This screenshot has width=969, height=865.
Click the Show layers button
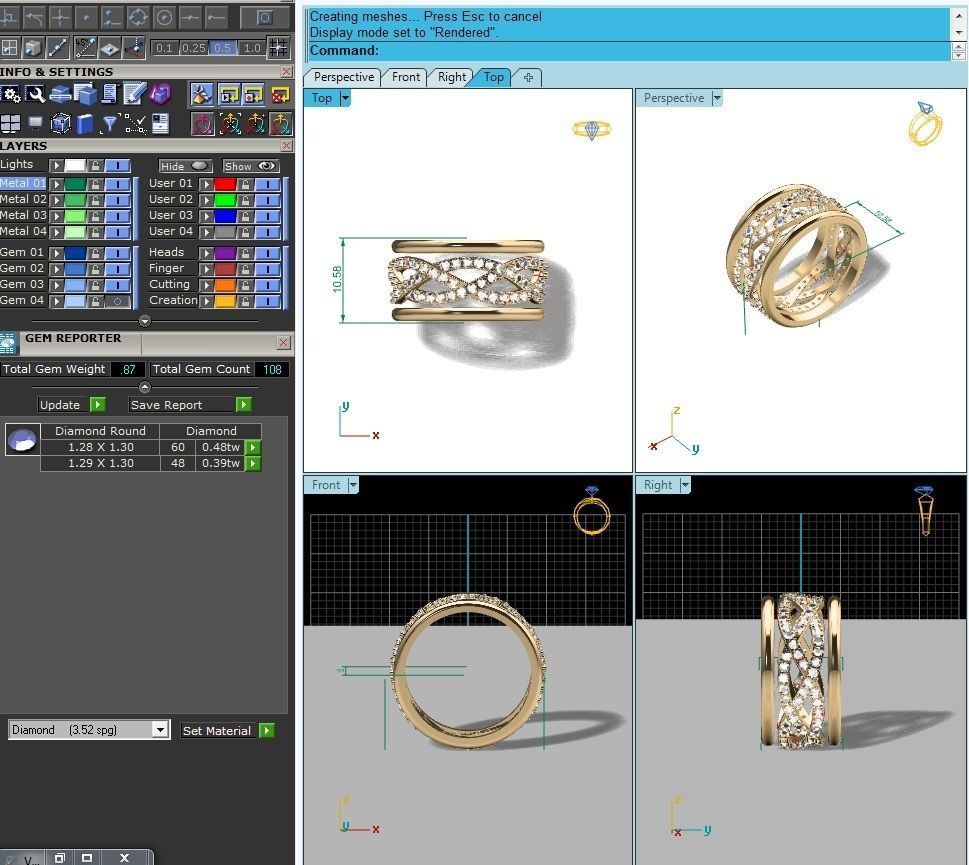(250, 166)
